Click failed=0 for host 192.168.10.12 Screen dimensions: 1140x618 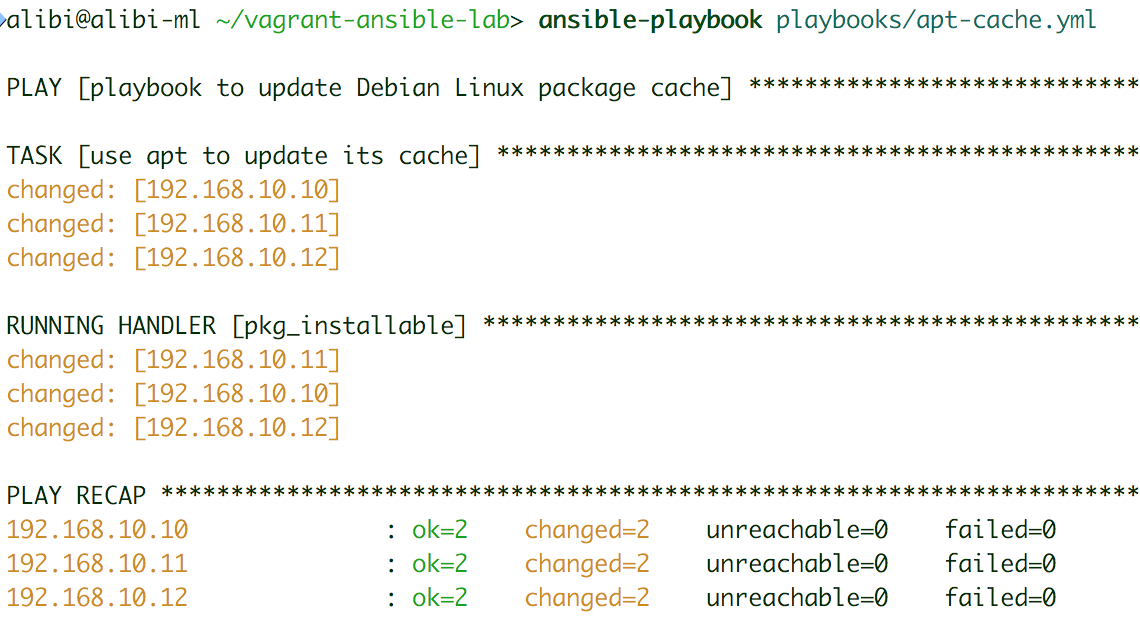[1000, 598]
